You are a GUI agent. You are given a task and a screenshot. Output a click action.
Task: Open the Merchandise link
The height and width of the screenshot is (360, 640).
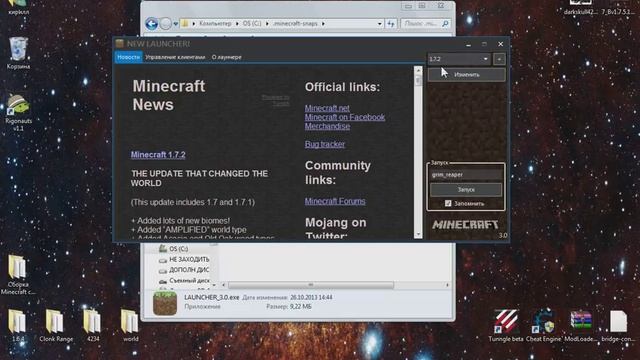coord(327,126)
